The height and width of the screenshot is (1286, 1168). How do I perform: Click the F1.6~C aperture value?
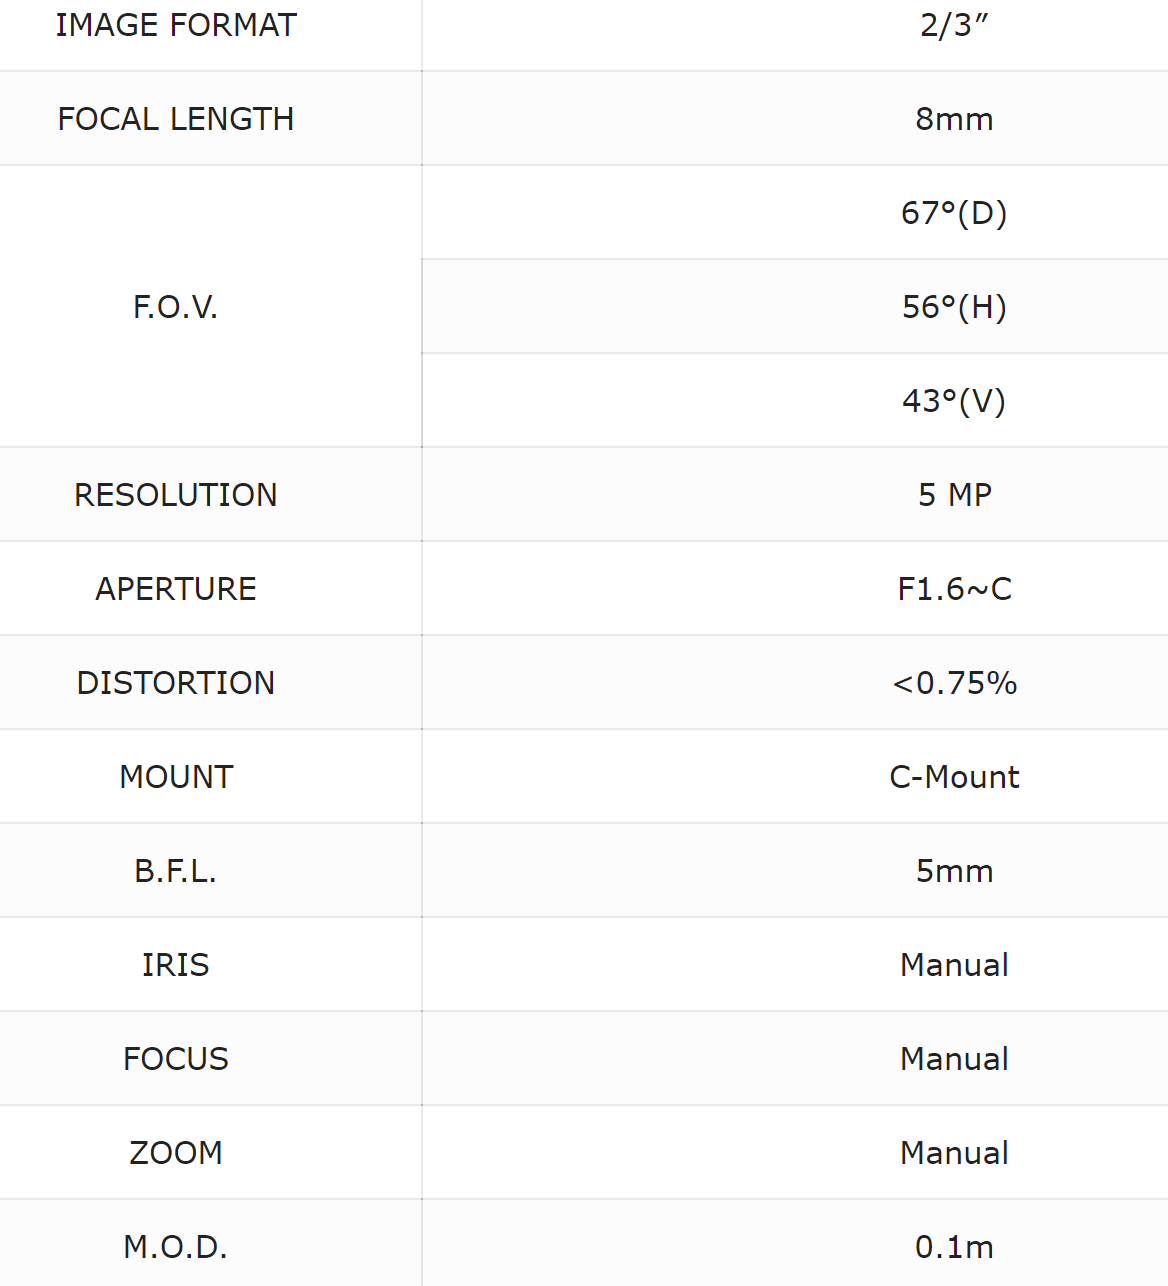(955, 589)
